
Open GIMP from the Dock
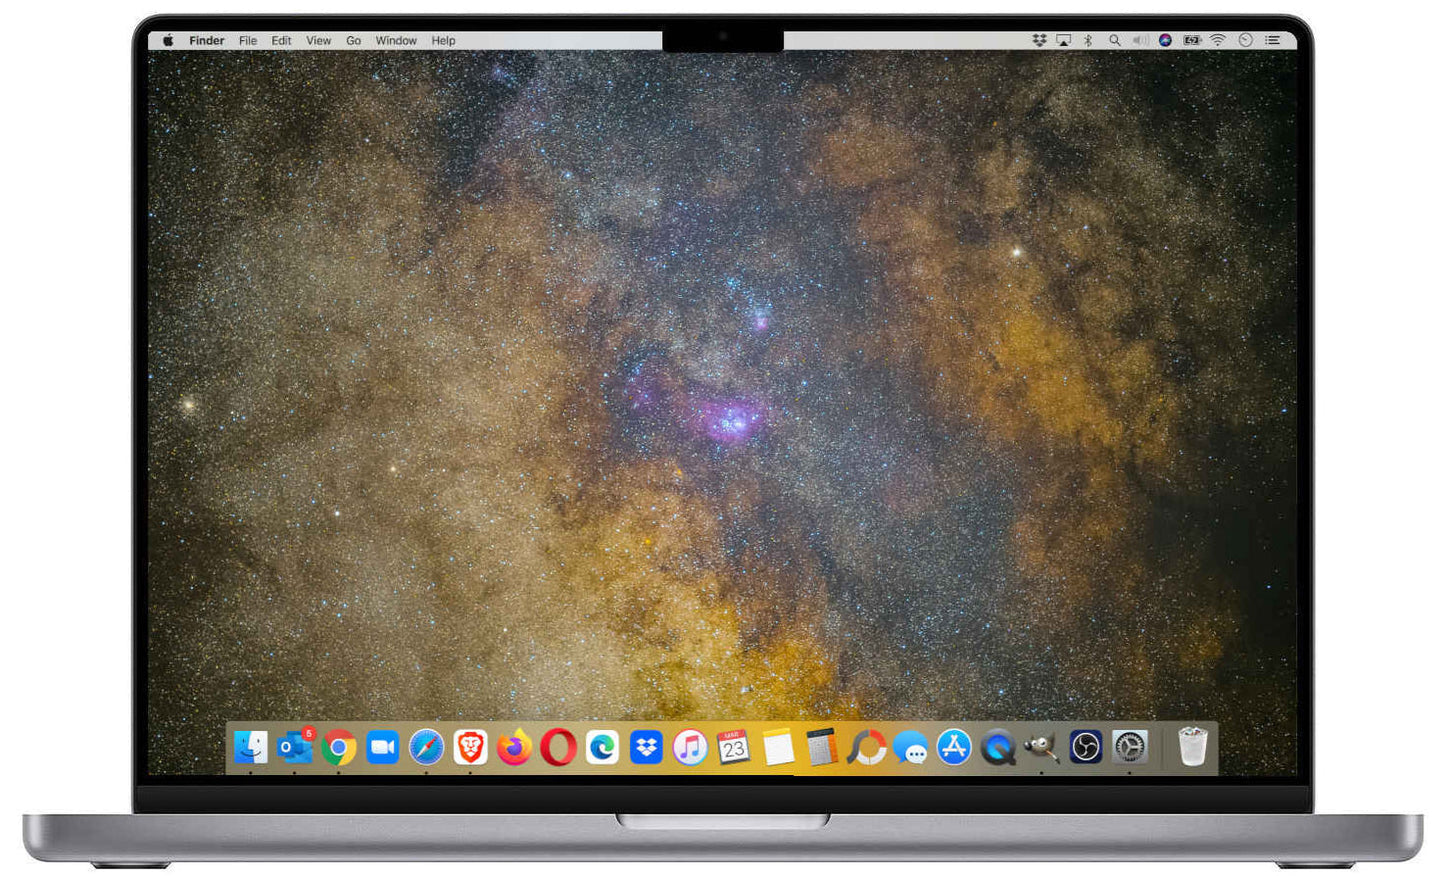(1041, 747)
